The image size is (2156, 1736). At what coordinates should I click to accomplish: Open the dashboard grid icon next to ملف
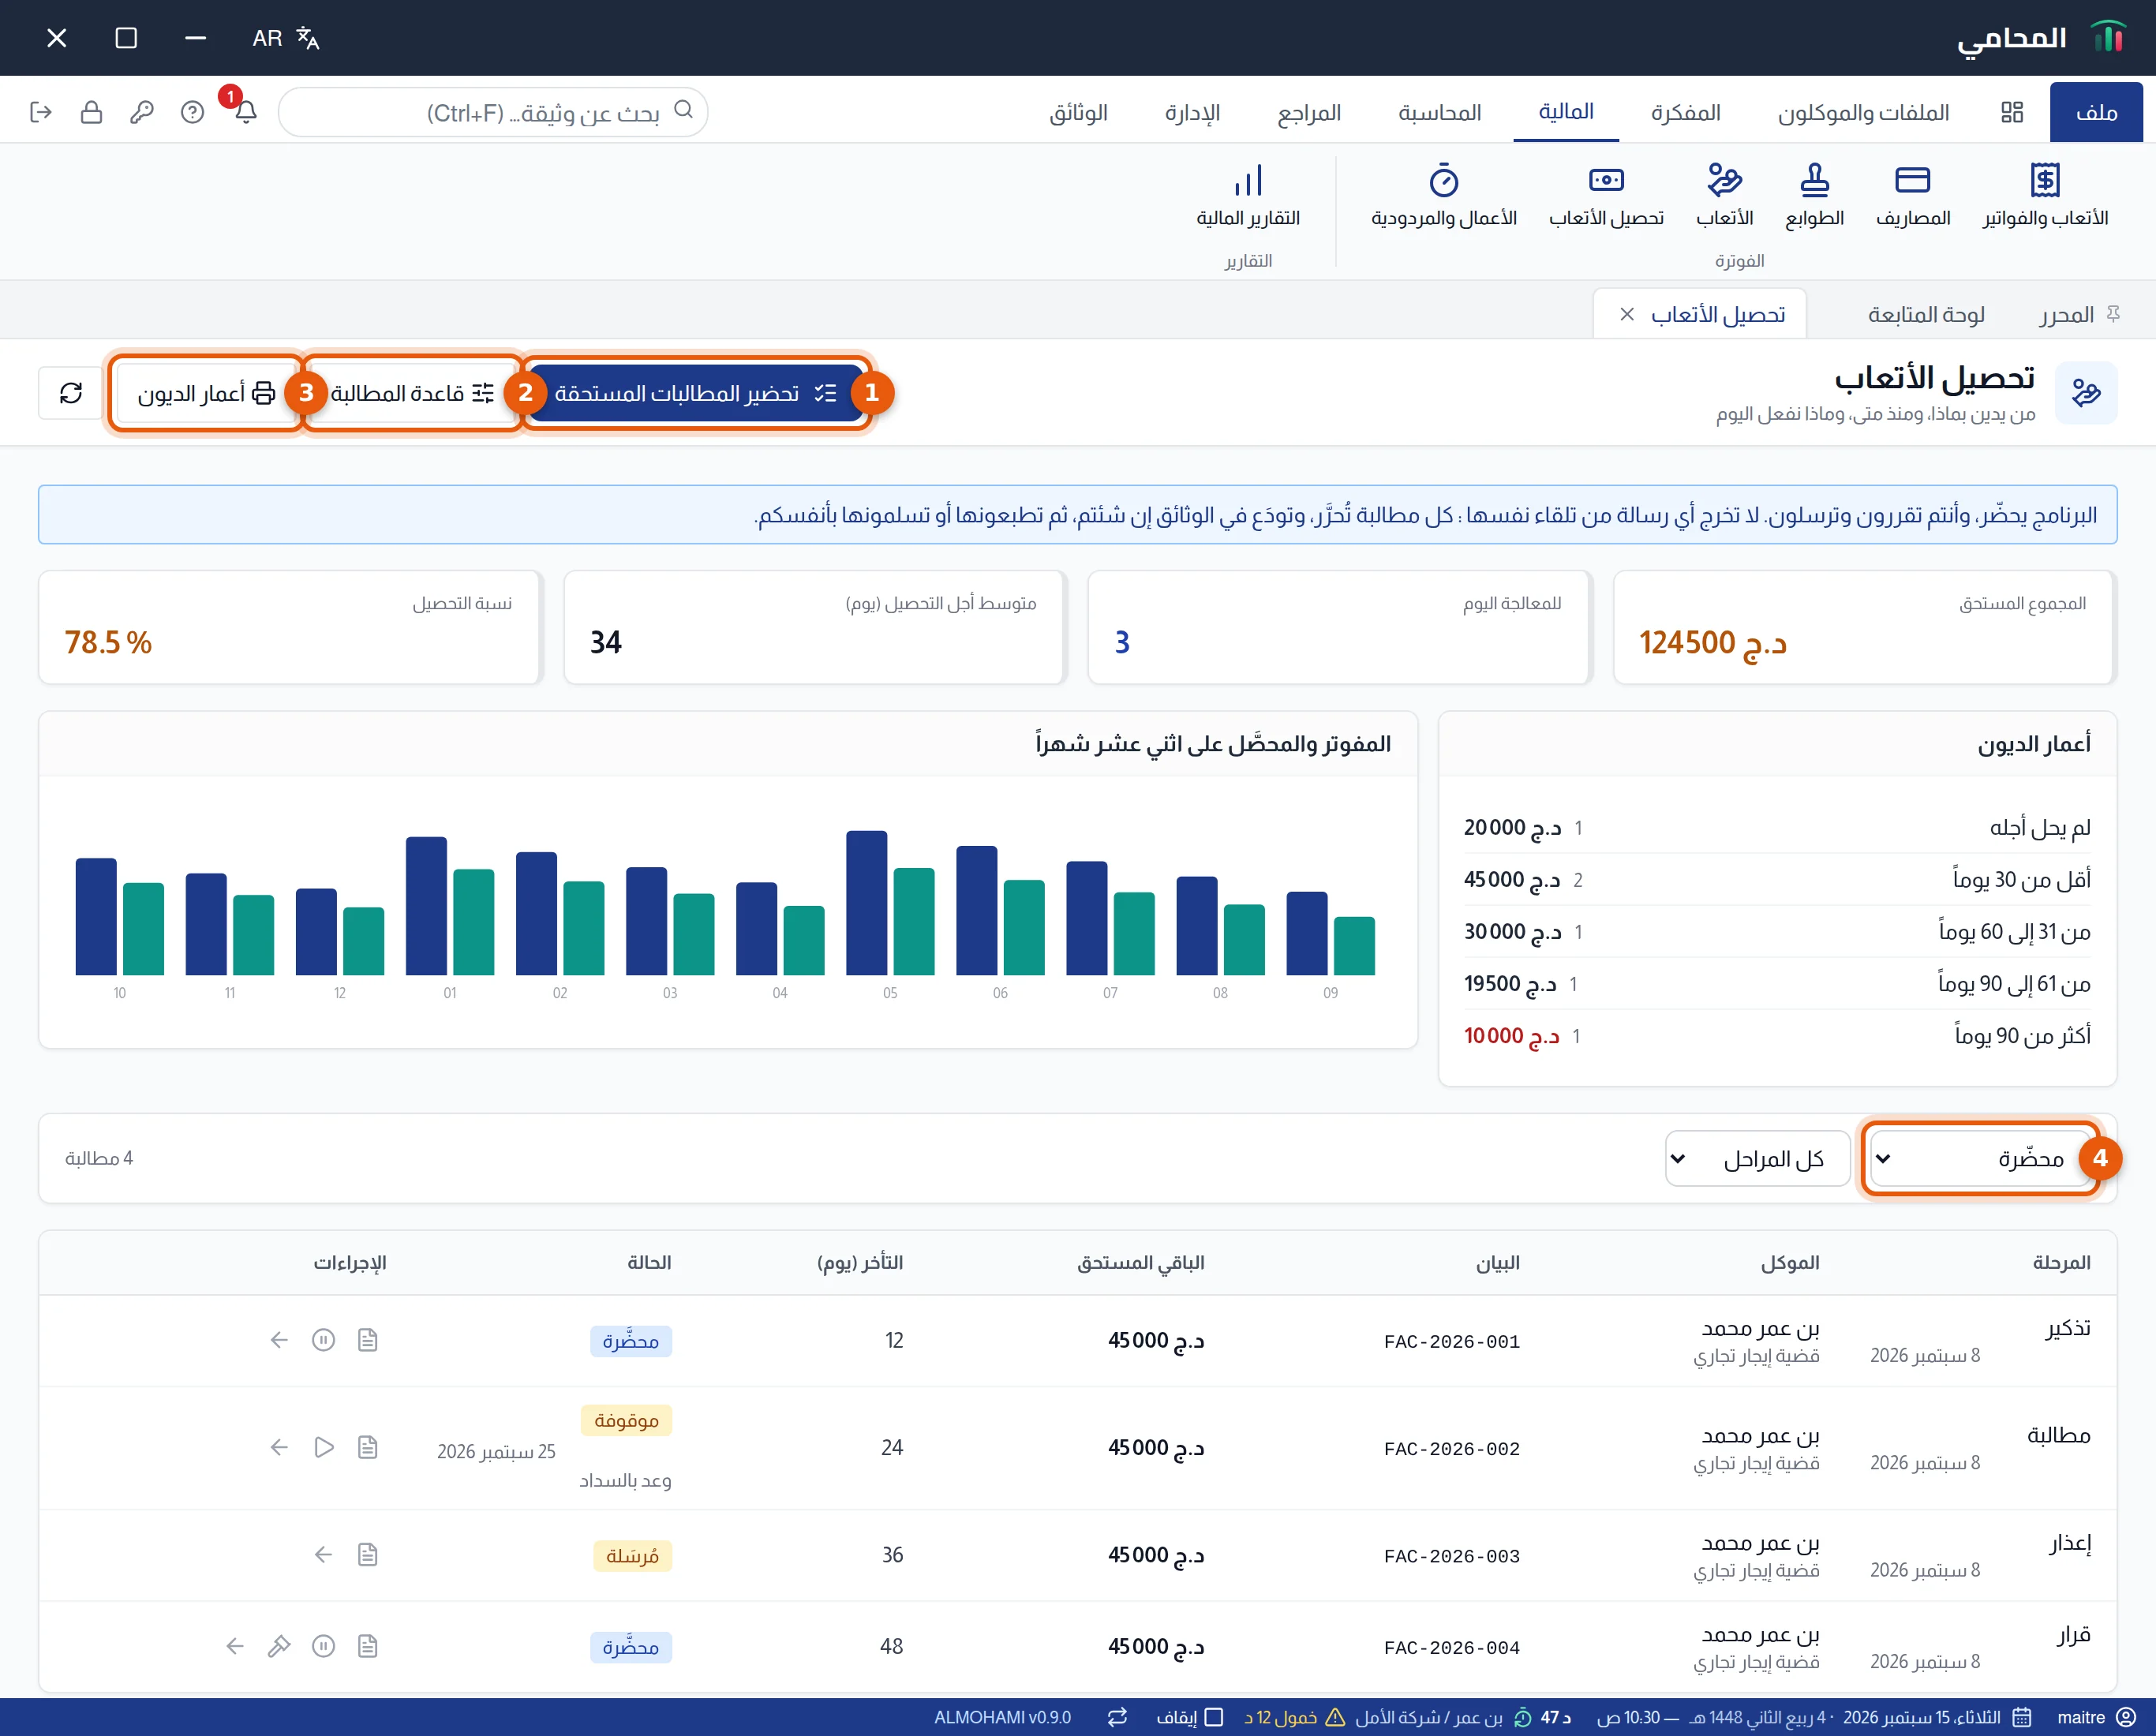[x=2012, y=112]
